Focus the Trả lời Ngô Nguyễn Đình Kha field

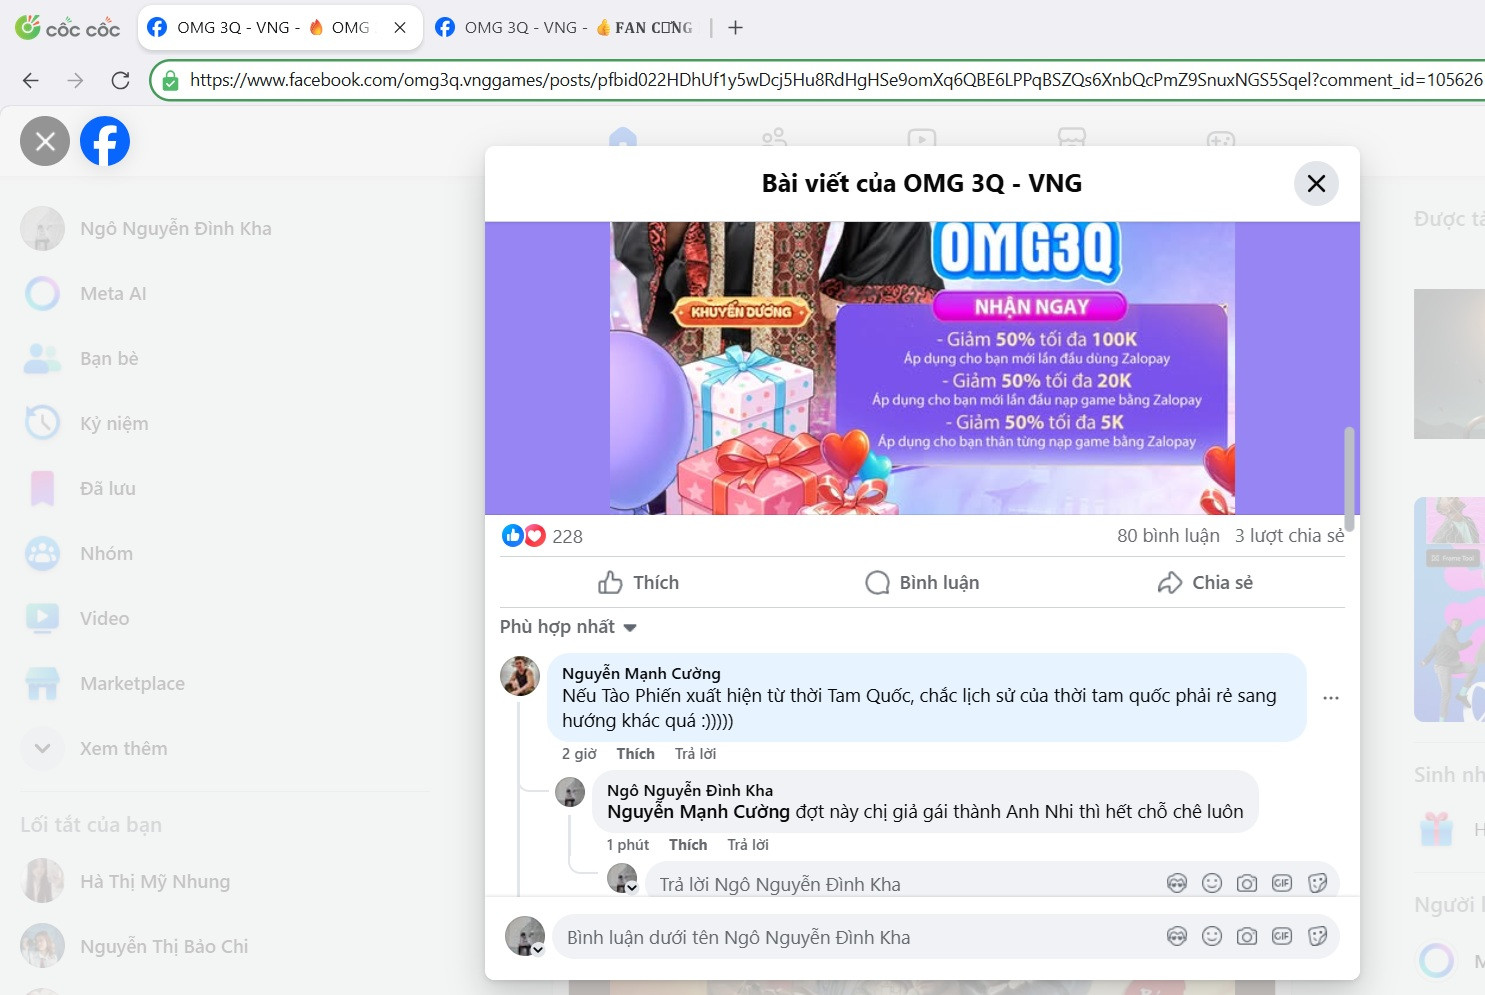tap(900, 884)
